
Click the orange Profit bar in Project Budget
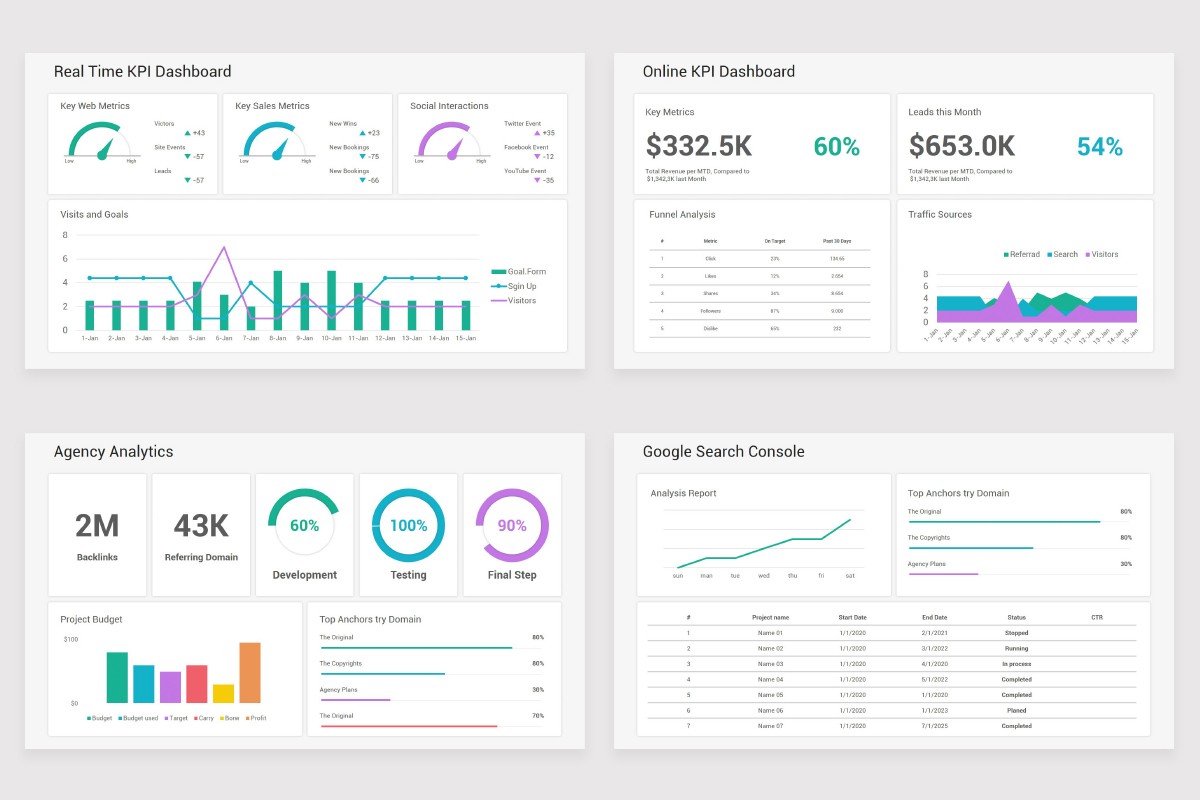coord(250,673)
